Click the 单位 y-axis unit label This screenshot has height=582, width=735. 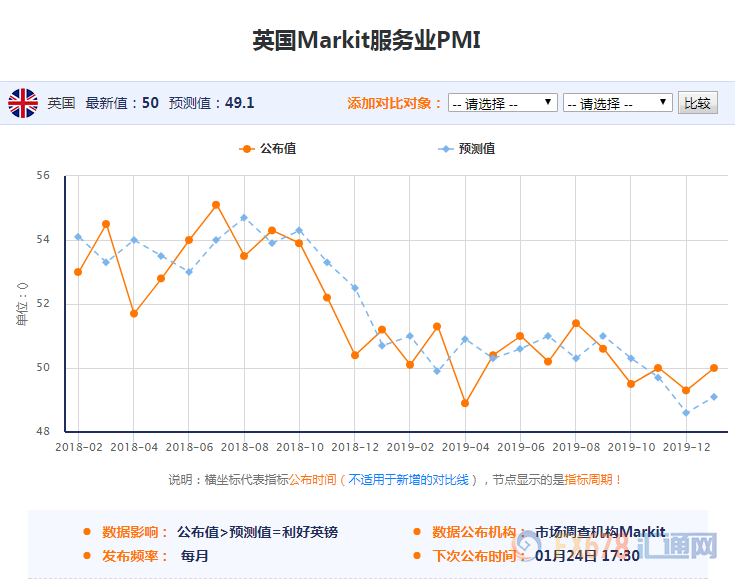pos(22,304)
